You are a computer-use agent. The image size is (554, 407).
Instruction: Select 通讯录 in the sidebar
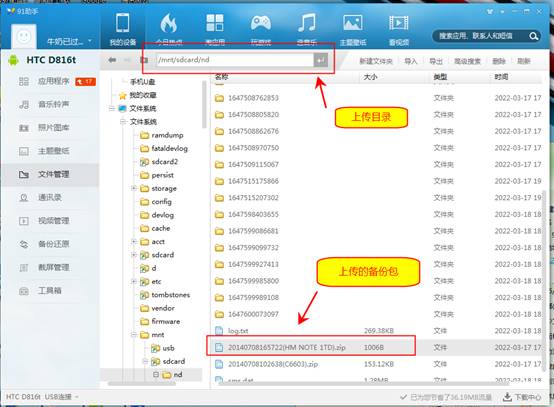point(50,197)
